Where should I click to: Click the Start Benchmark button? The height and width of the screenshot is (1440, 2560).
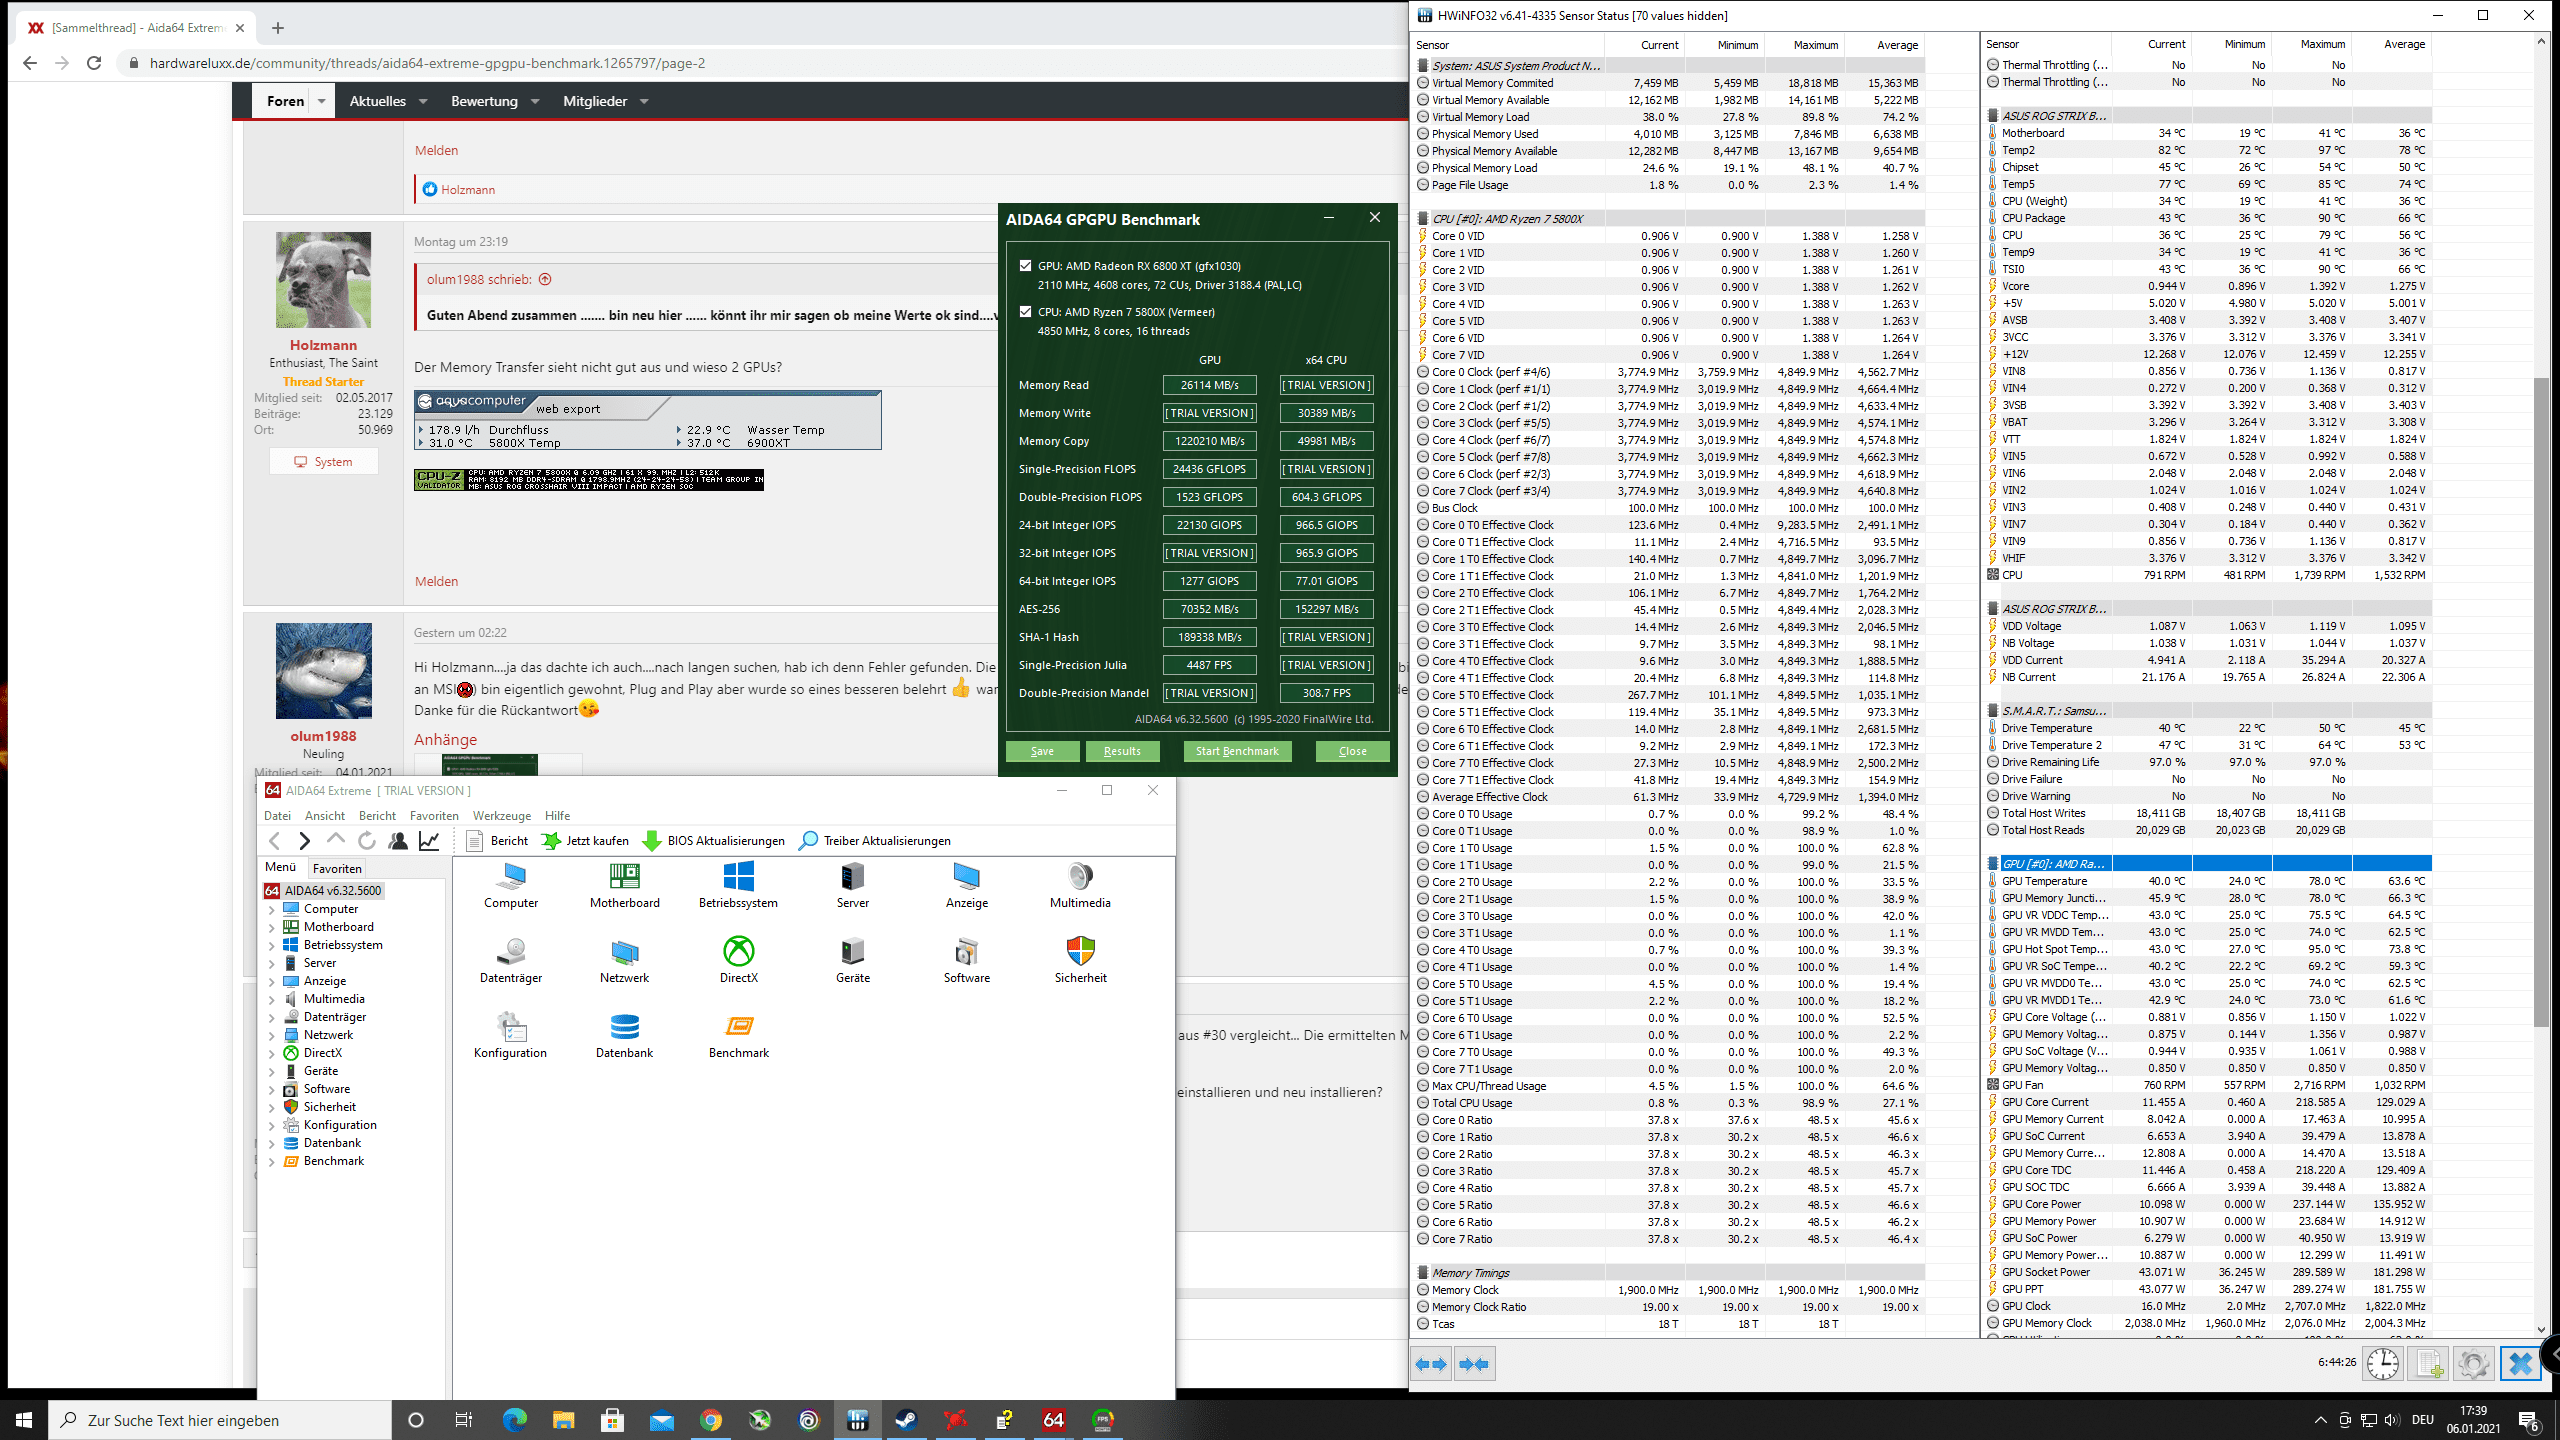[x=1237, y=751]
